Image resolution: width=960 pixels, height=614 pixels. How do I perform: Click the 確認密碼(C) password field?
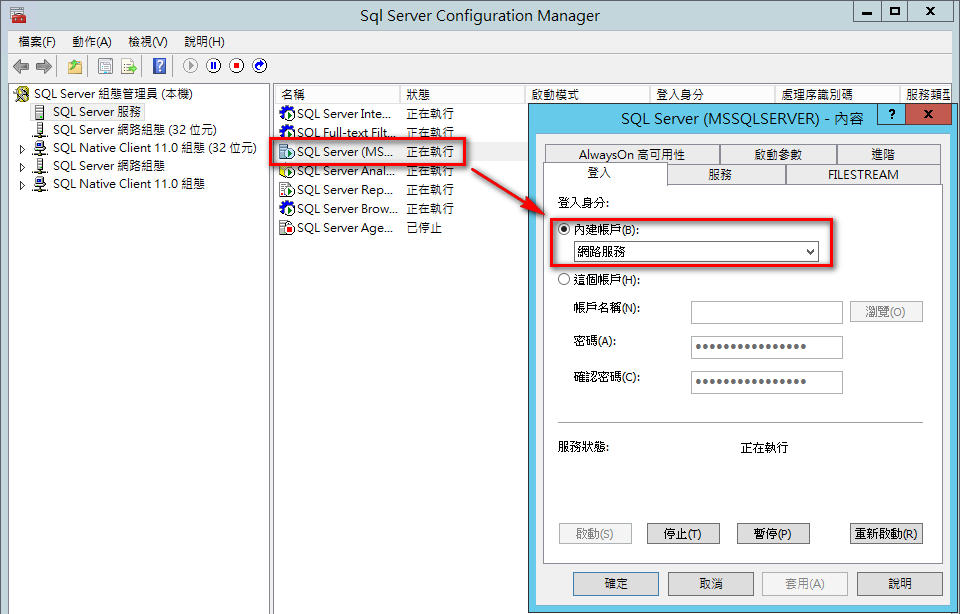click(767, 382)
